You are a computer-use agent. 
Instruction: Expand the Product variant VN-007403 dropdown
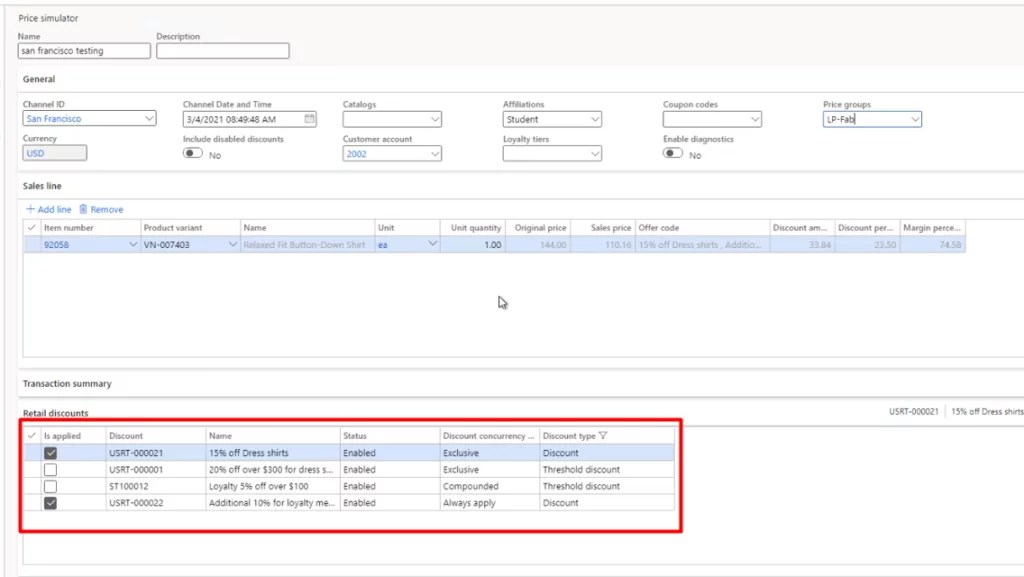(232, 244)
